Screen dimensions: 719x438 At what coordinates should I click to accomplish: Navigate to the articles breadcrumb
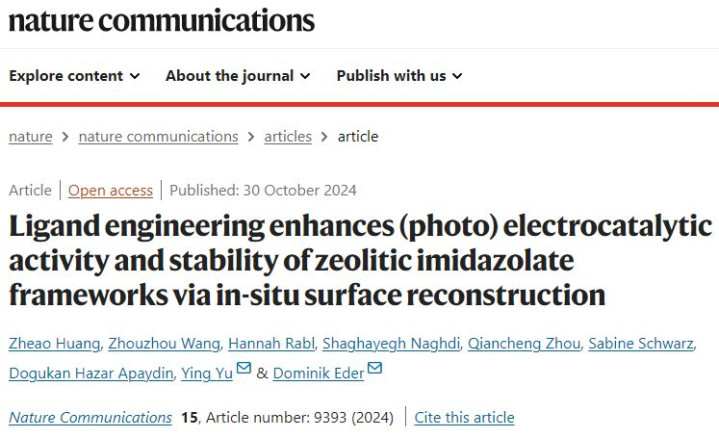288,137
